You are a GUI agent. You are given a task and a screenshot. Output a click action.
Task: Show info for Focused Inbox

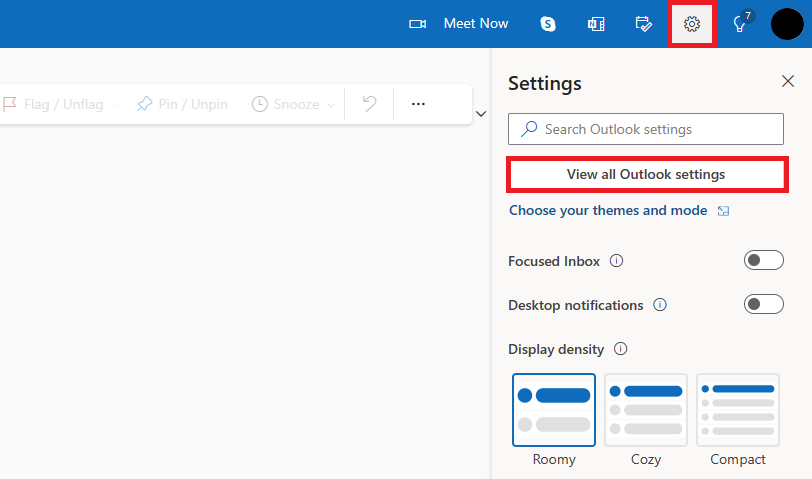point(616,260)
